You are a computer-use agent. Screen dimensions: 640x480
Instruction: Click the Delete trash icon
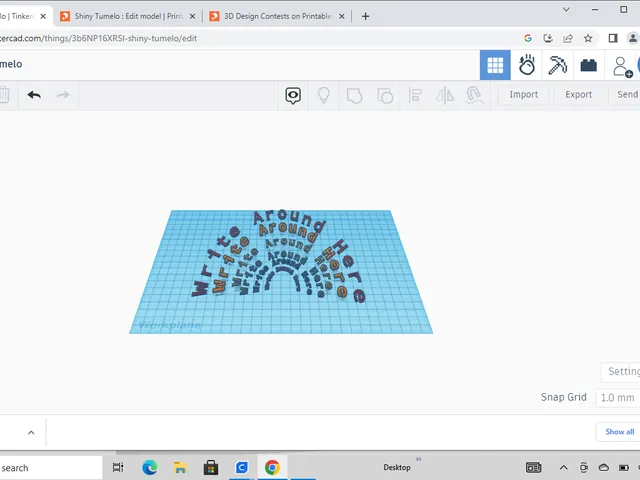(4, 95)
